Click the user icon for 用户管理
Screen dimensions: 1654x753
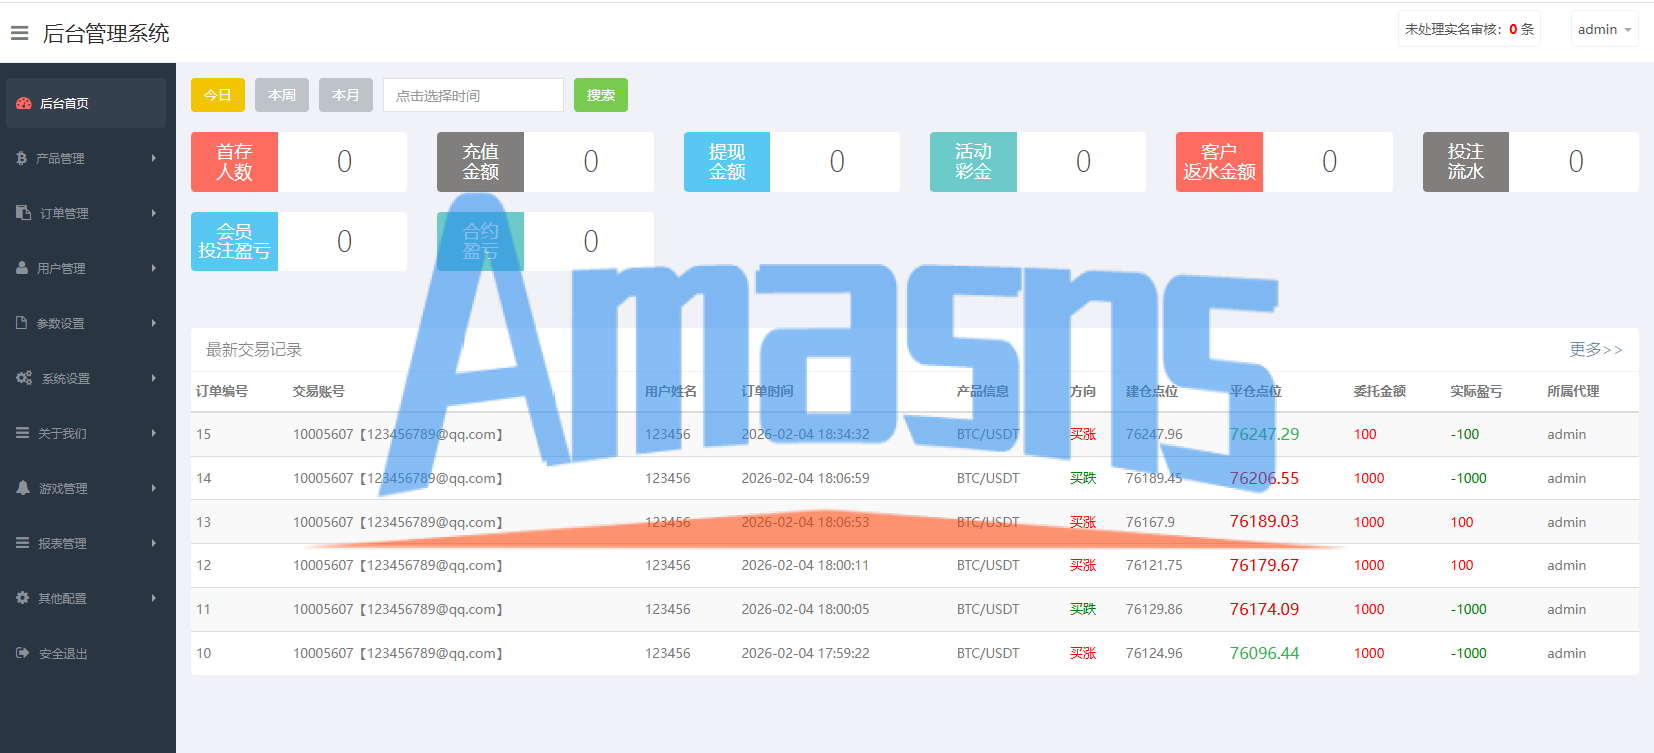pyautogui.click(x=22, y=268)
